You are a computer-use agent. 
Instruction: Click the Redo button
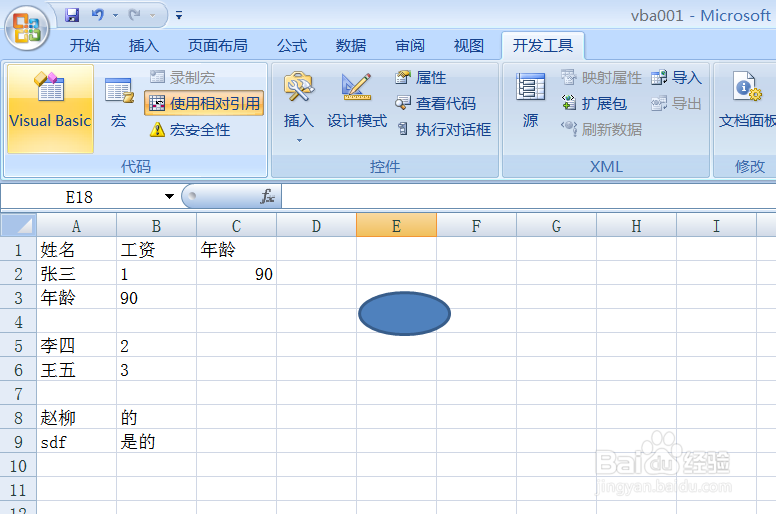(x=135, y=15)
